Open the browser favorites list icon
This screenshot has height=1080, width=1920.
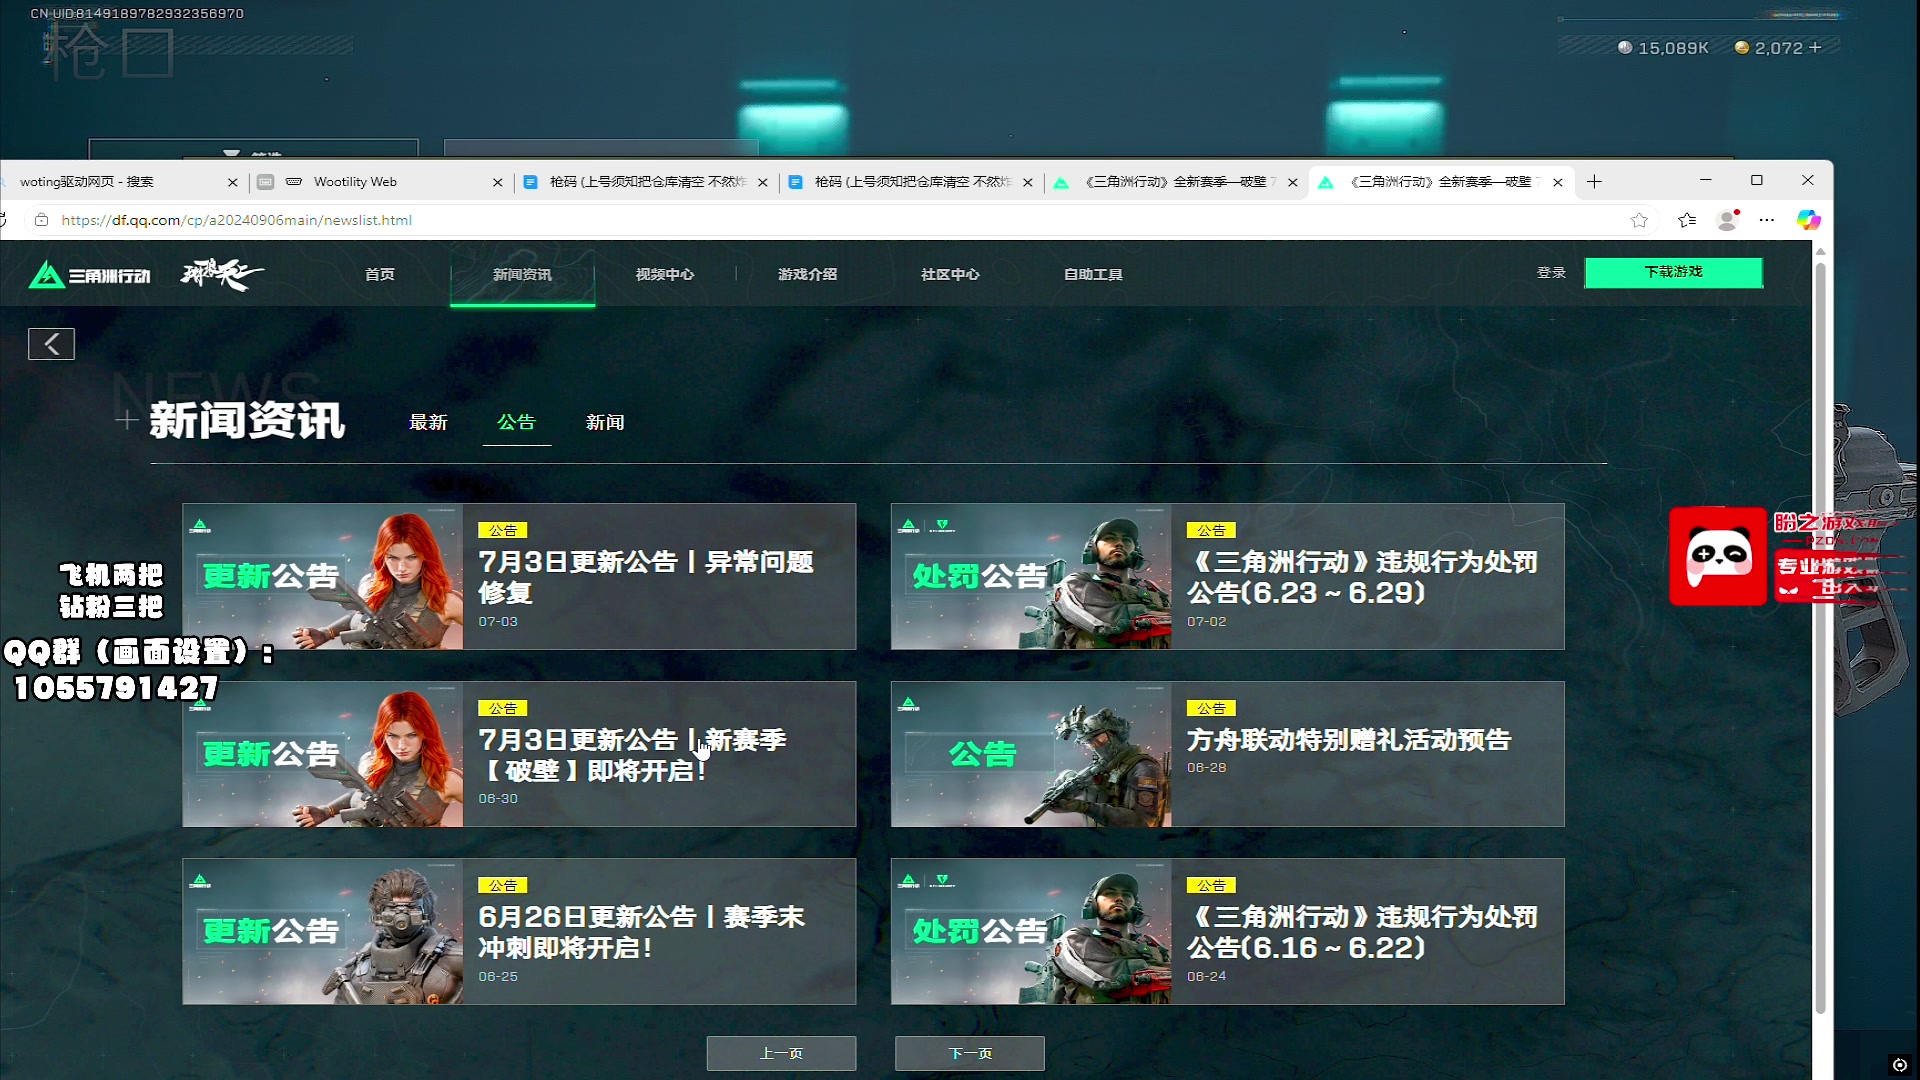pyautogui.click(x=1687, y=220)
